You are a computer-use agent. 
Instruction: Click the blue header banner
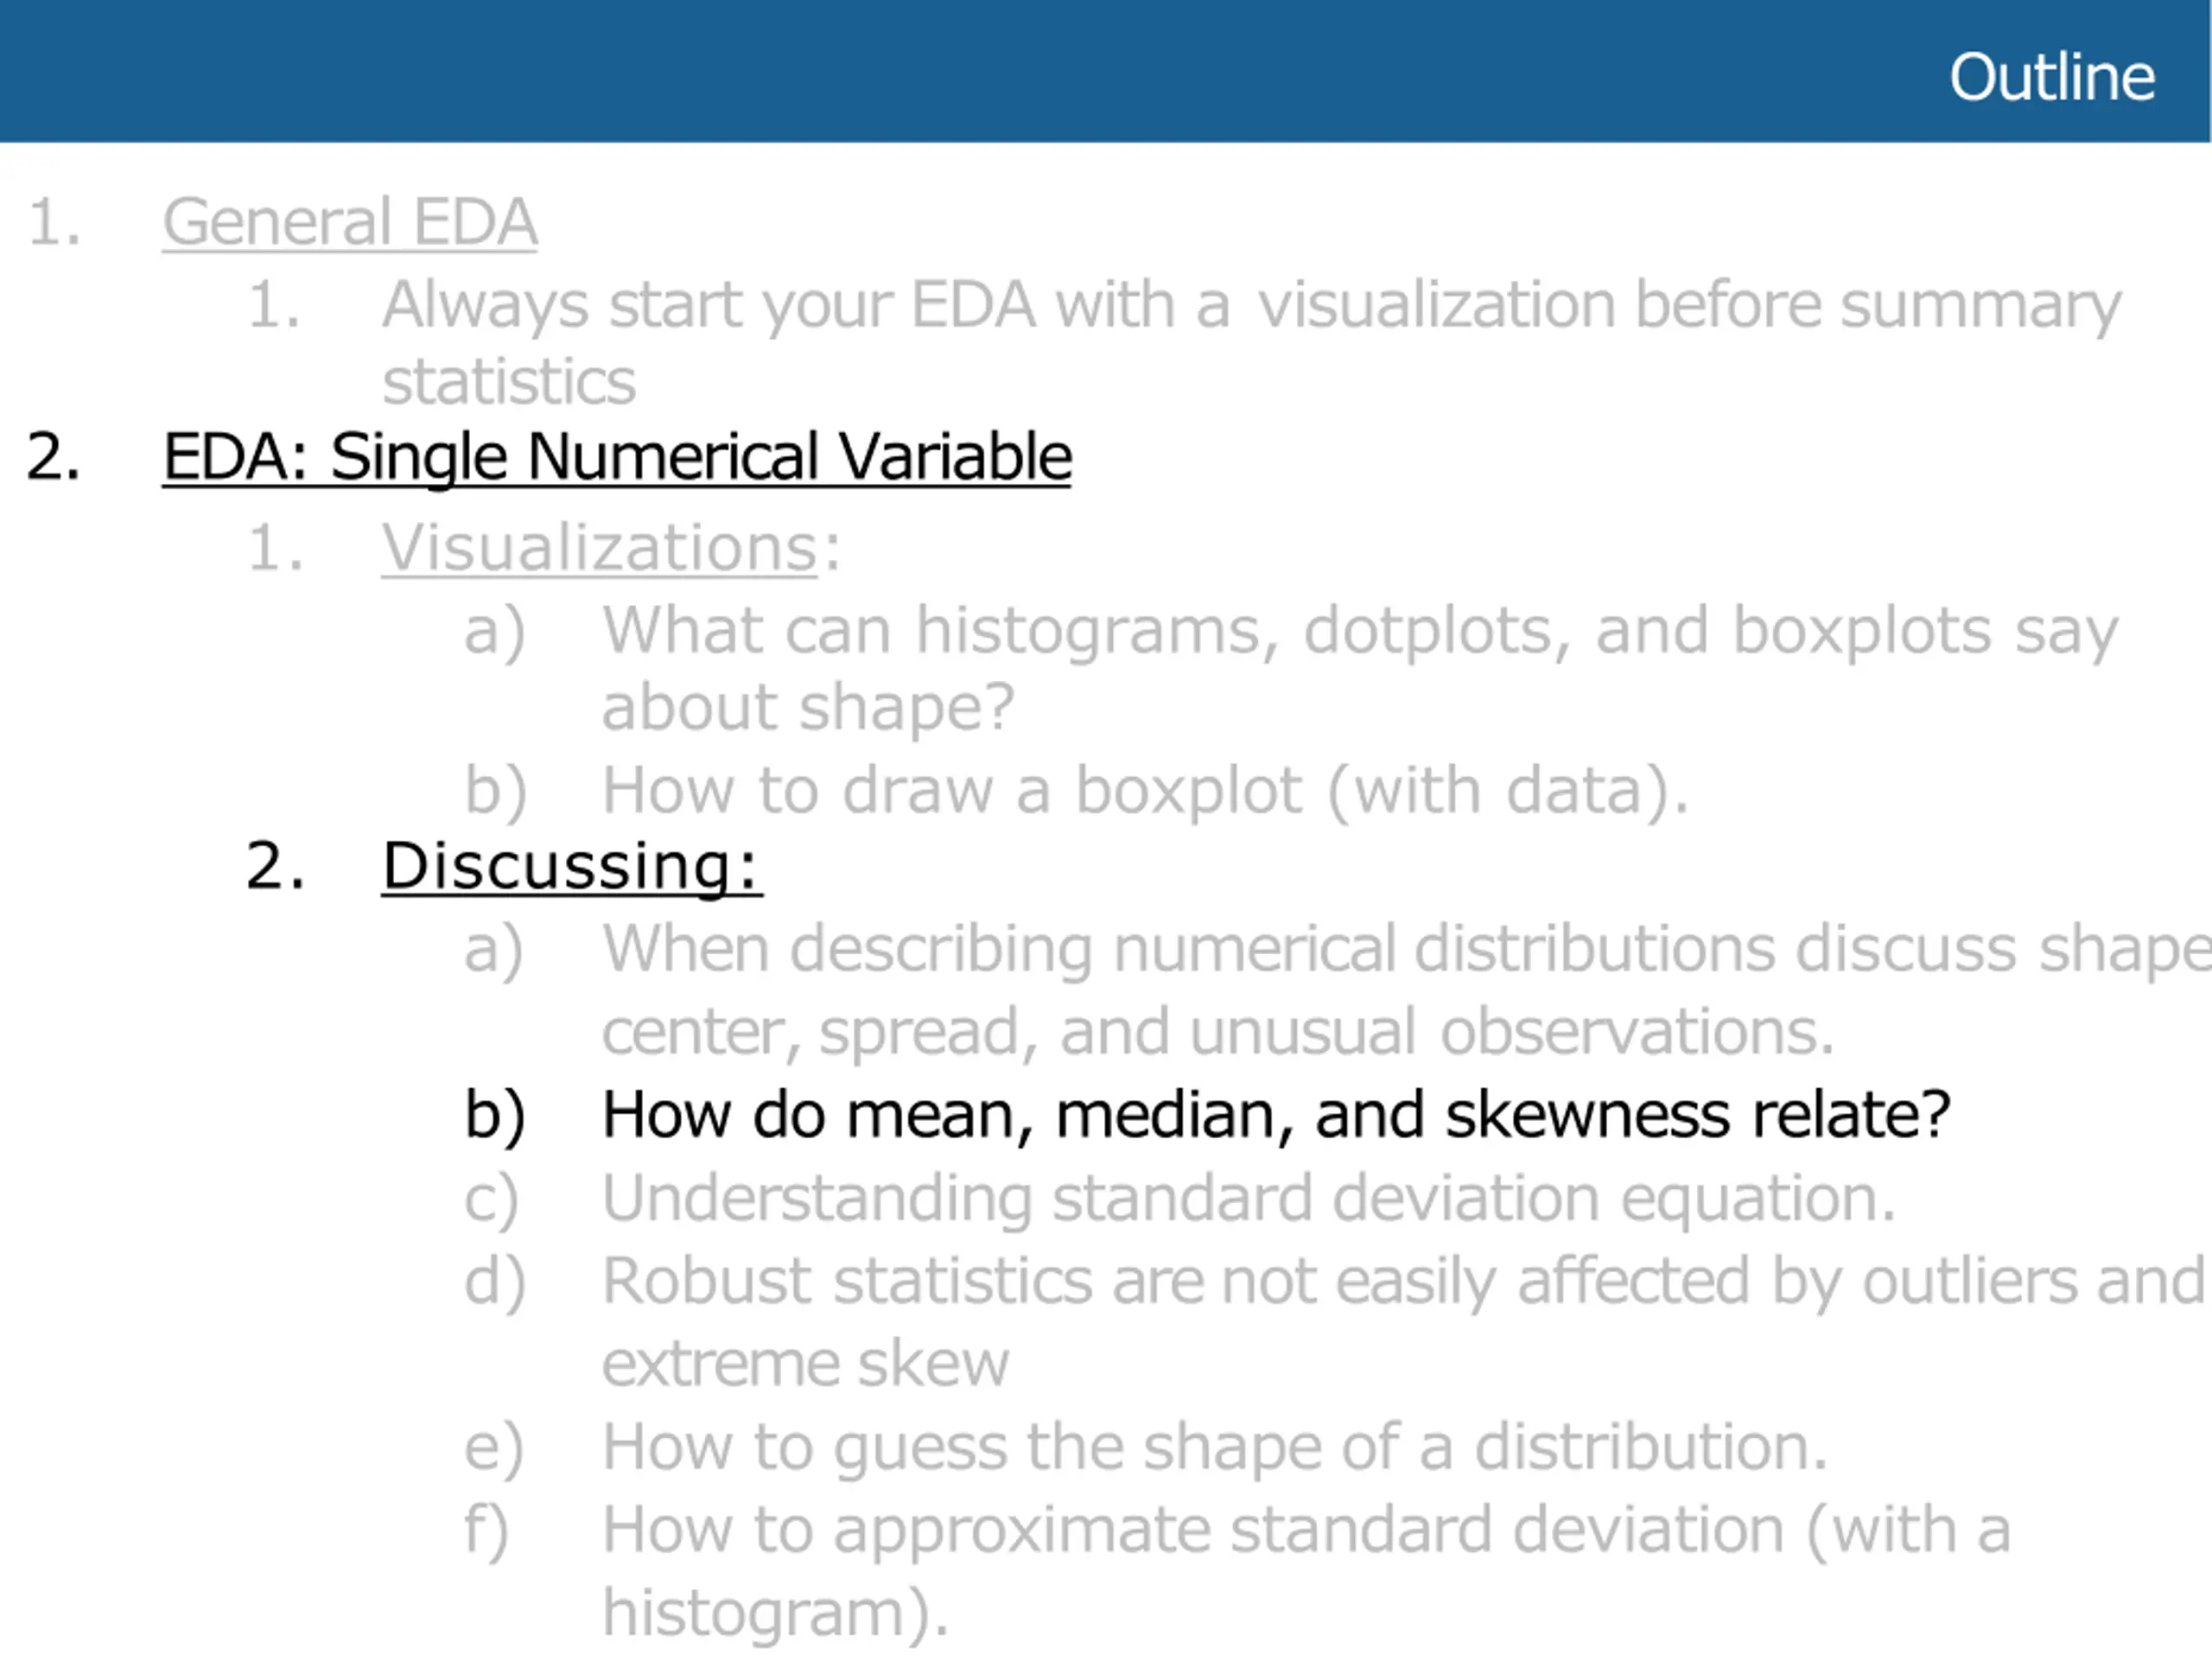coord(1105,71)
